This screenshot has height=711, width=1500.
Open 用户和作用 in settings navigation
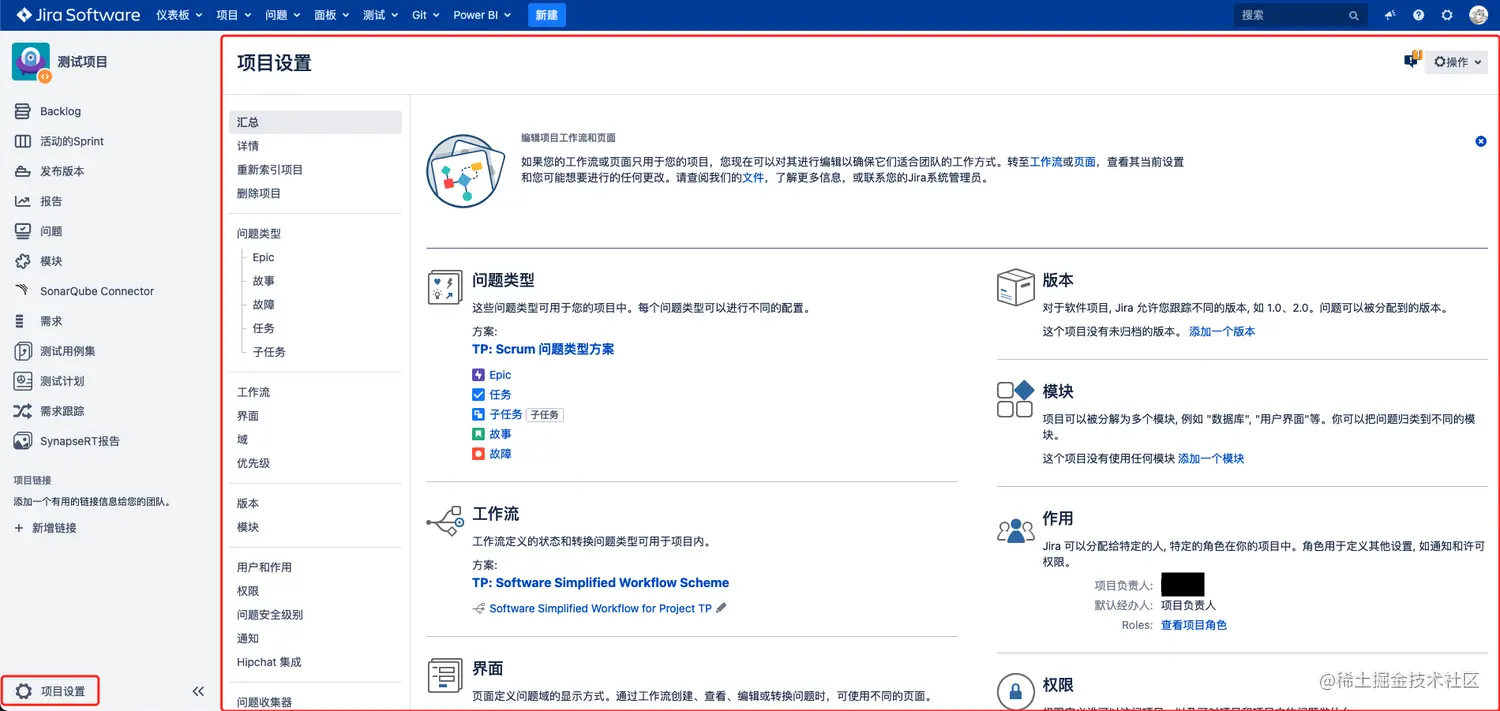click(x=265, y=567)
